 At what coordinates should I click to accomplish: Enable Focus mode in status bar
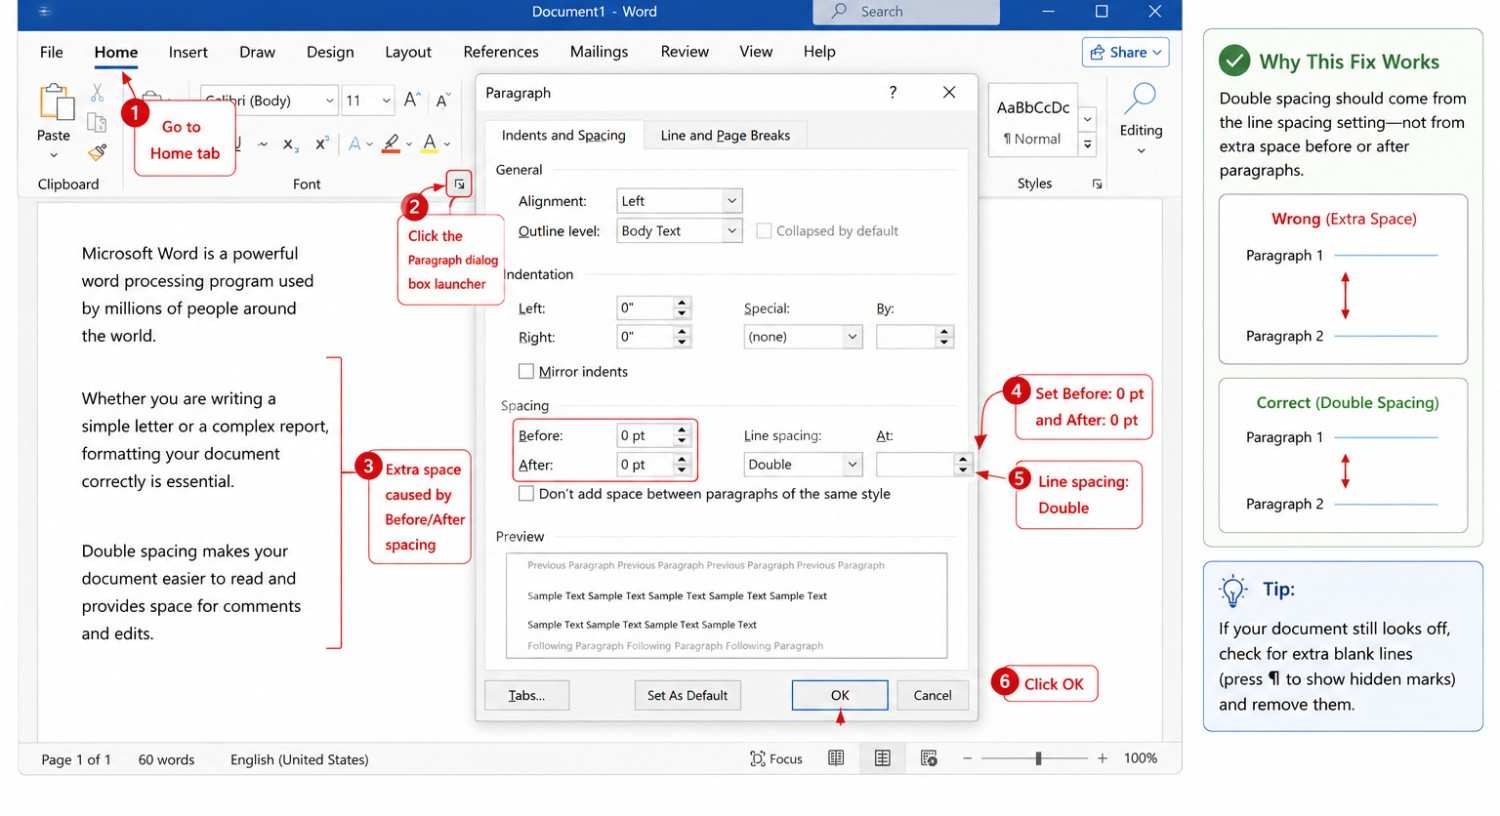pyautogui.click(x=776, y=759)
